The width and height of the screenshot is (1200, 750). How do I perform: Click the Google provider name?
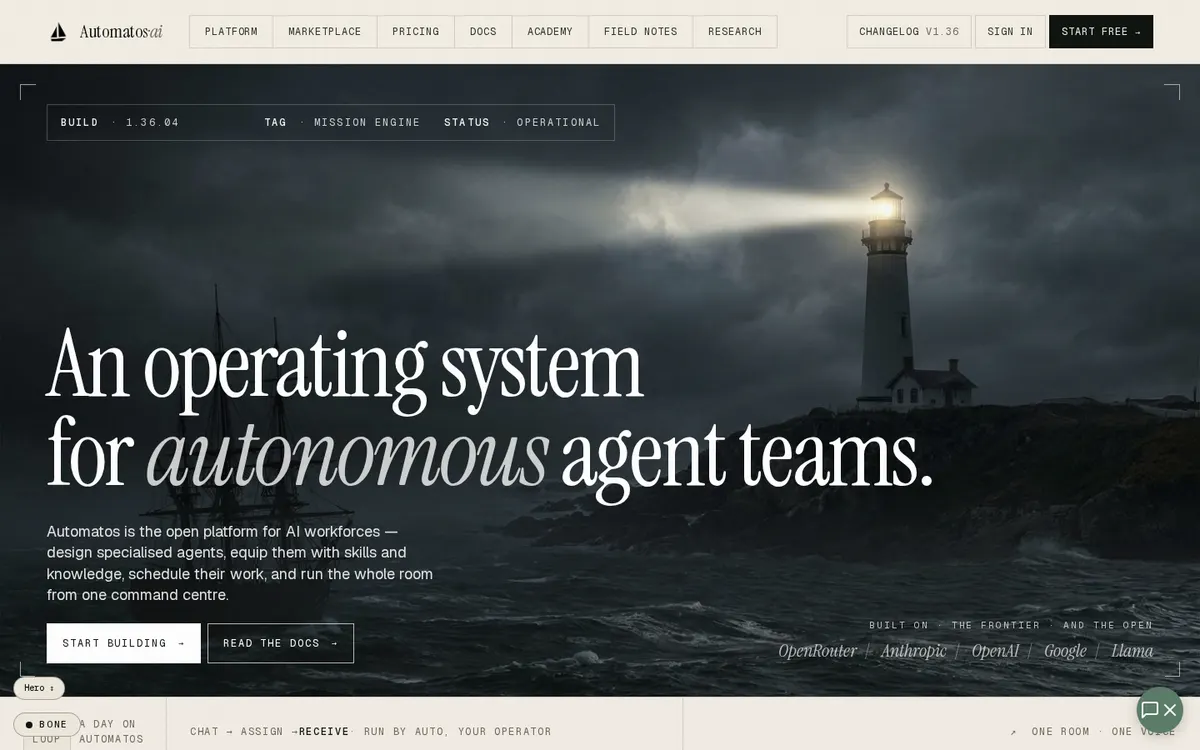1065,651
